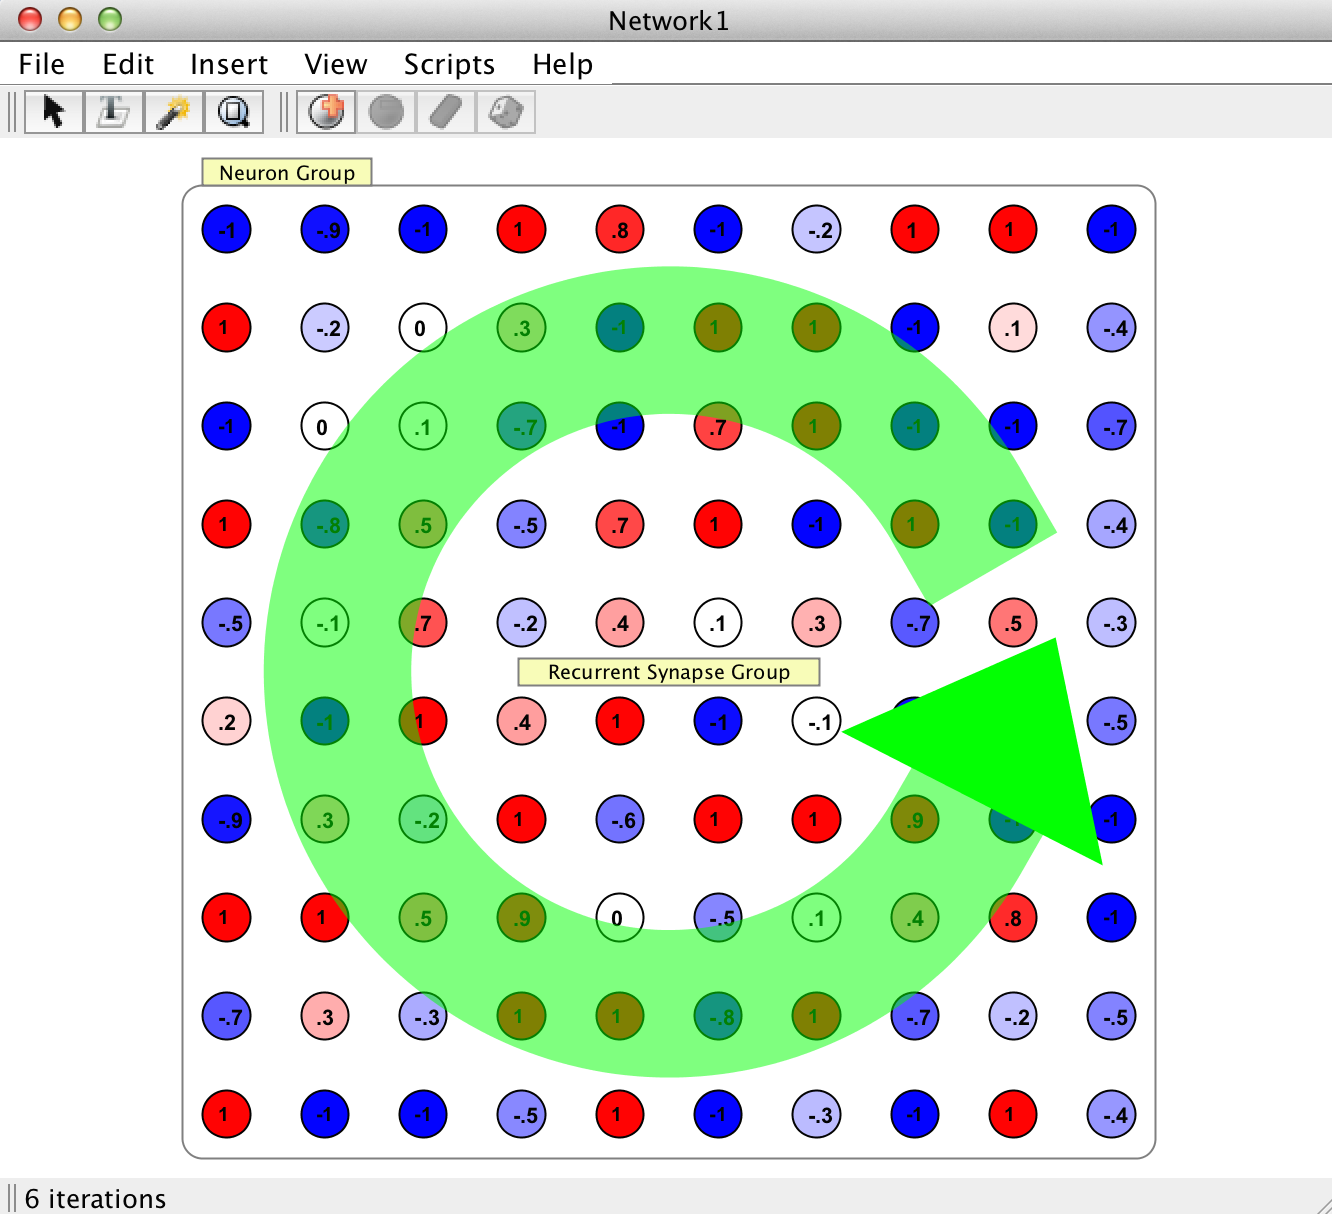Viewport: 1332px width, 1214px height.
Task: Click the dice randomize icon
Action: pos(505,112)
